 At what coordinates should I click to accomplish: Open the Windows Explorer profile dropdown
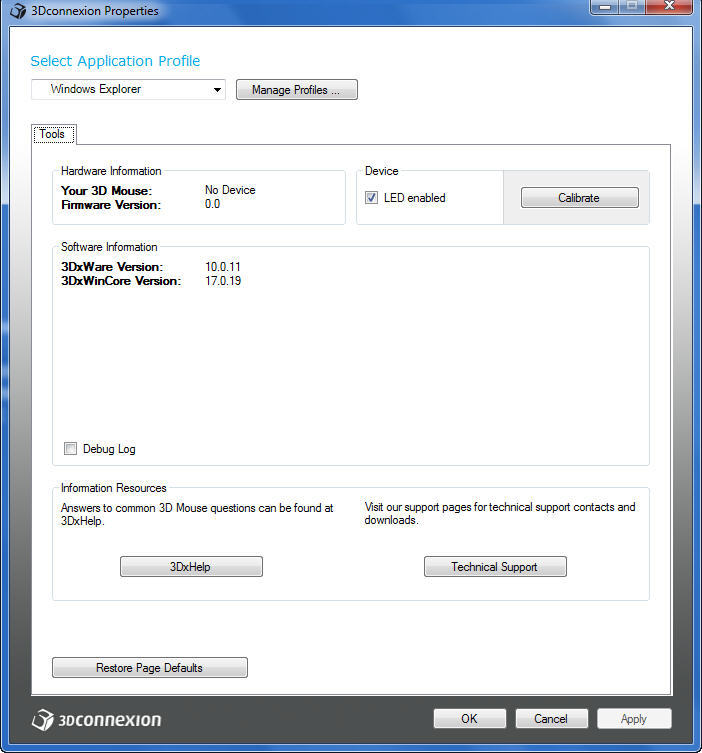pyautogui.click(x=128, y=89)
